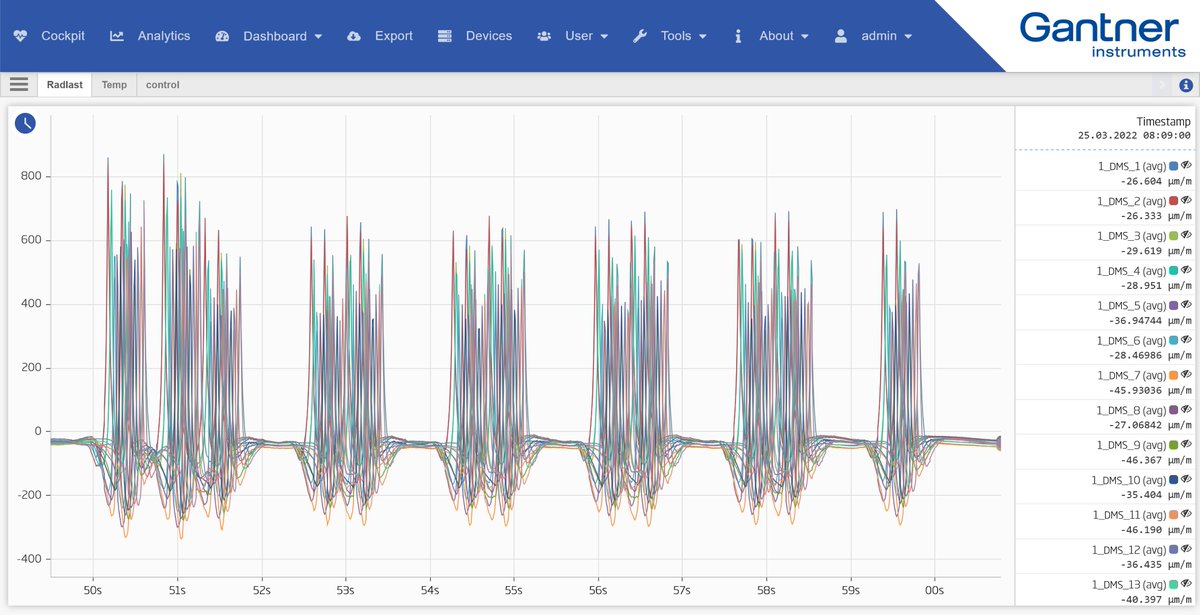Click inside the strain chart plot area

(525, 345)
